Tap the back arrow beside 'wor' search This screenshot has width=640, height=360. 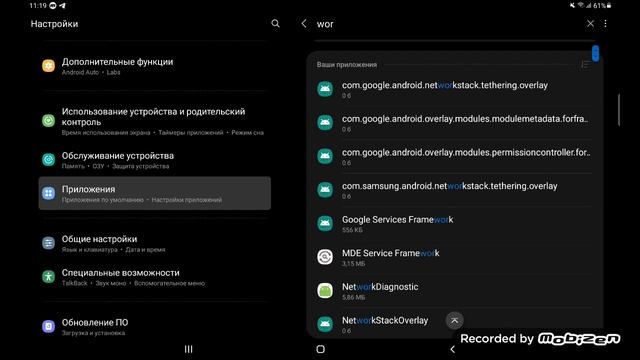pyautogui.click(x=304, y=24)
